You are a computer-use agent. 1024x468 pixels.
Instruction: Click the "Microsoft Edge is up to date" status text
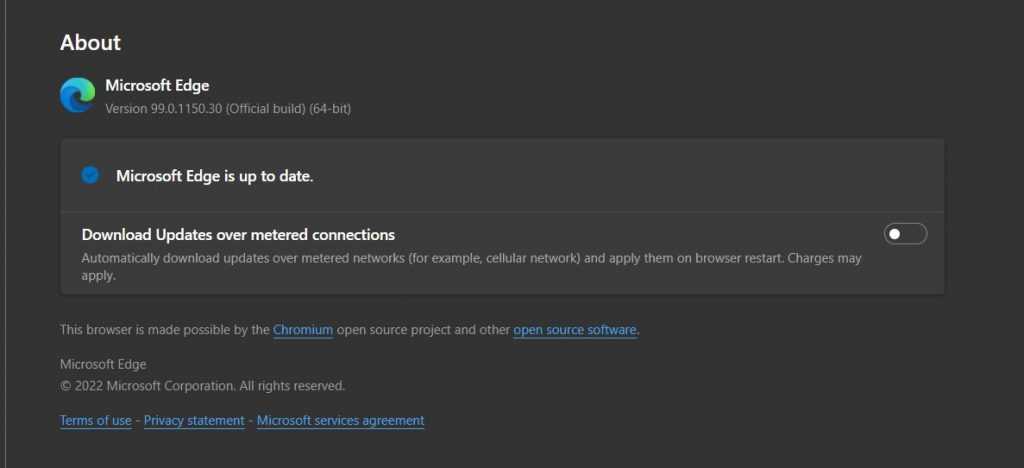pos(215,177)
